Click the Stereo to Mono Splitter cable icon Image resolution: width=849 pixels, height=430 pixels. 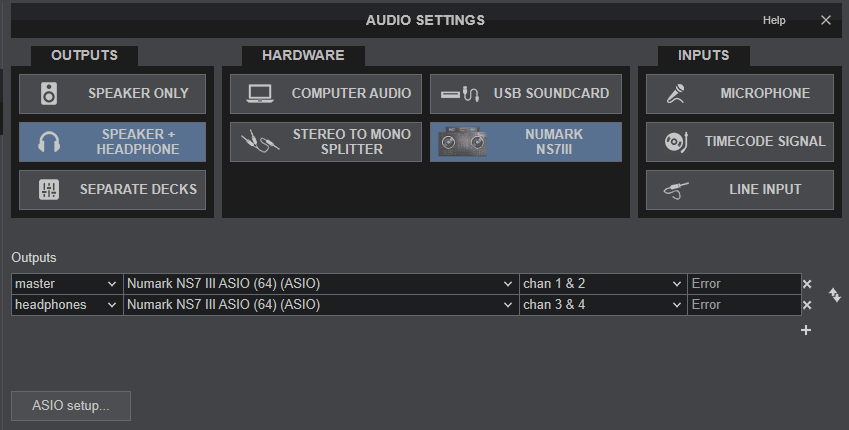tap(260, 142)
